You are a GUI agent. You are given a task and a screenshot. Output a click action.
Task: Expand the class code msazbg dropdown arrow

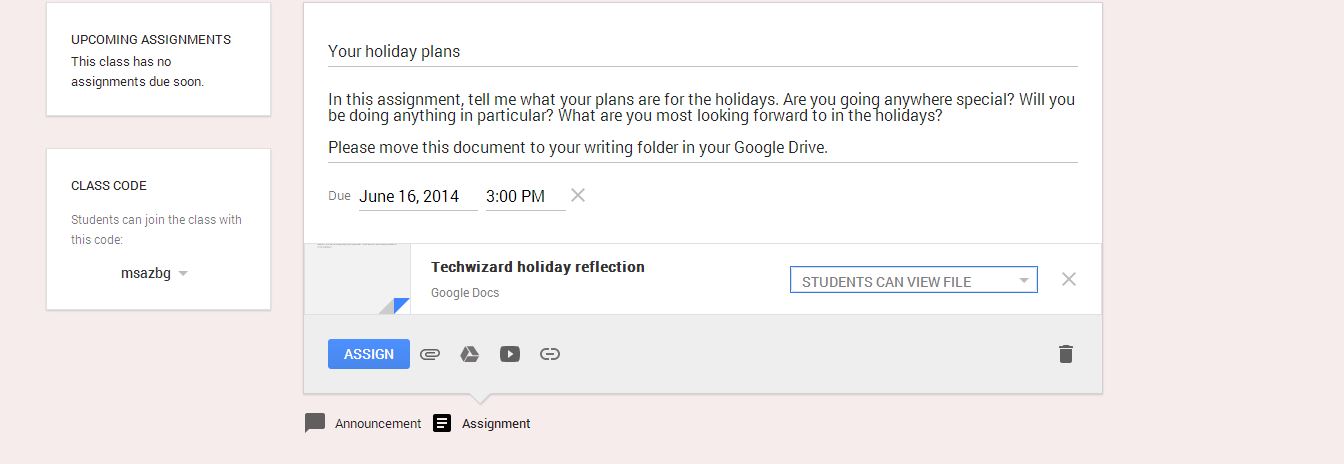point(183,273)
